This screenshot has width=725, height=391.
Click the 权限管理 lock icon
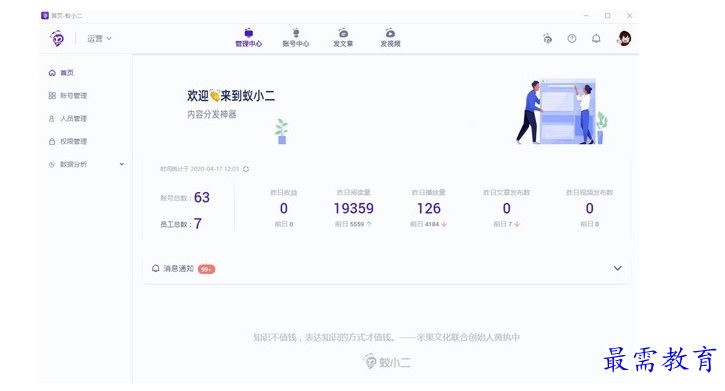tap(52, 141)
